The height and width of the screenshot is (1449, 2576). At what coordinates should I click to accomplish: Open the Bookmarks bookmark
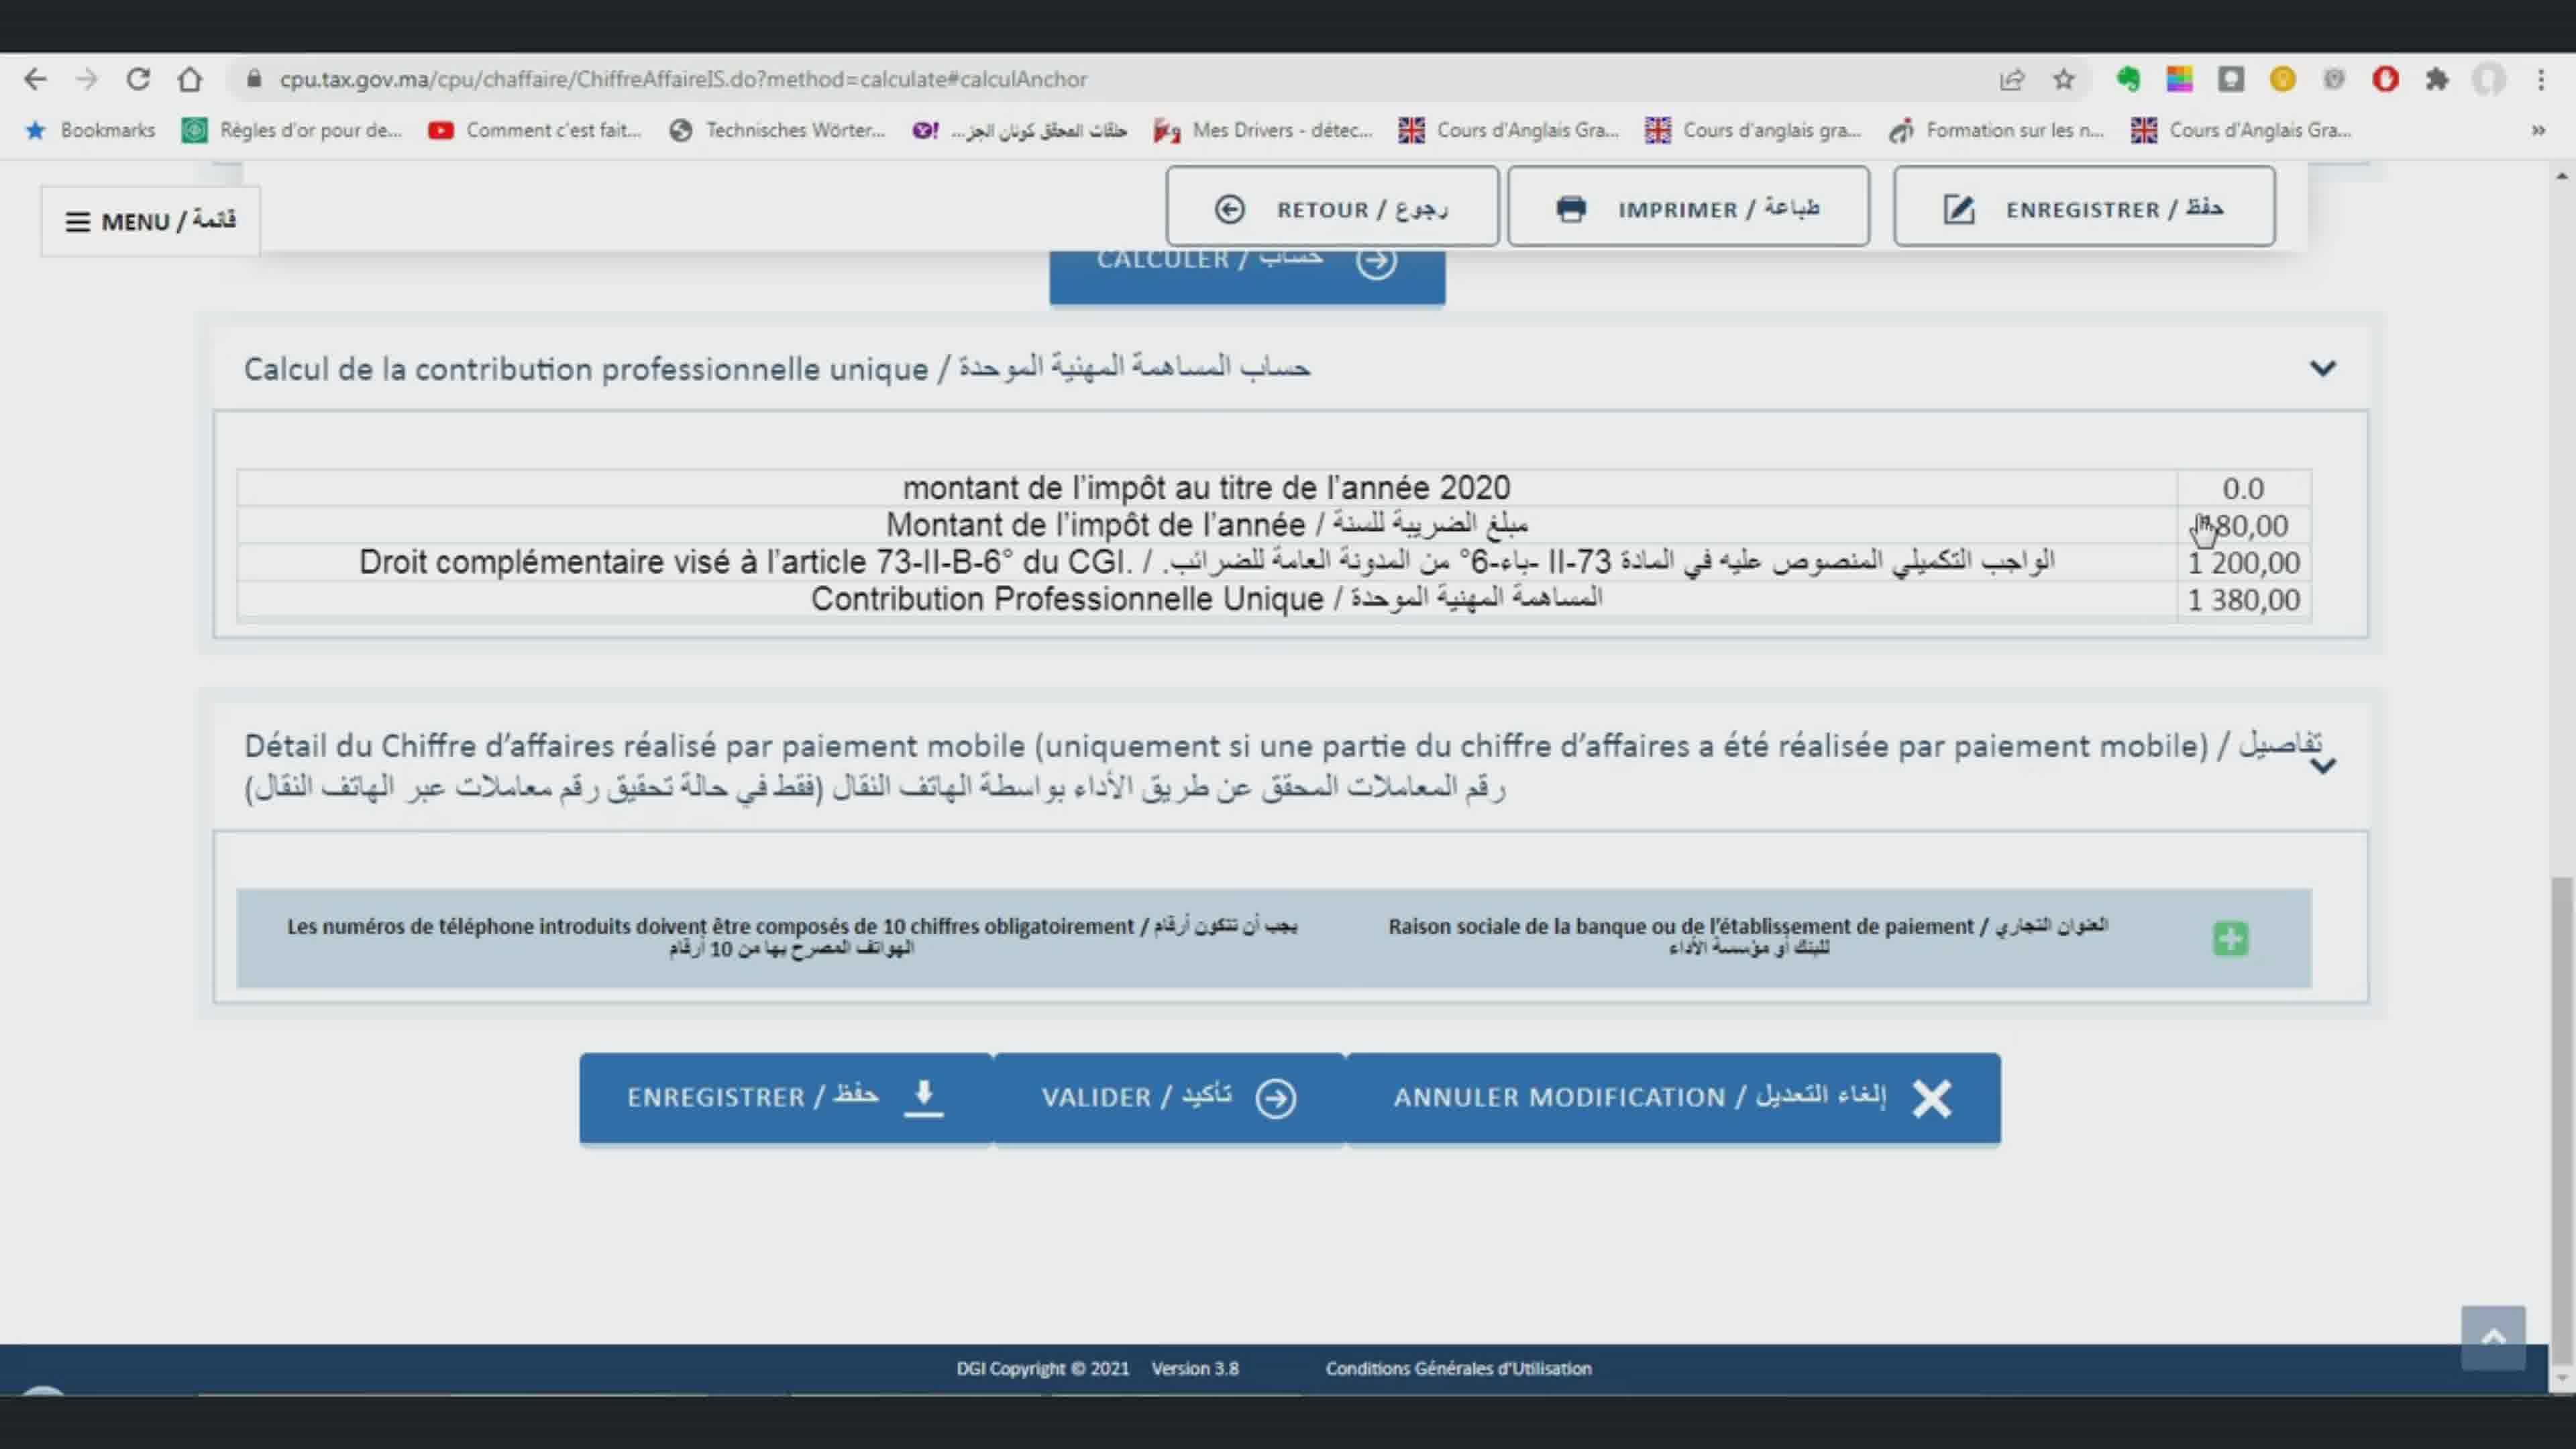point(90,130)
